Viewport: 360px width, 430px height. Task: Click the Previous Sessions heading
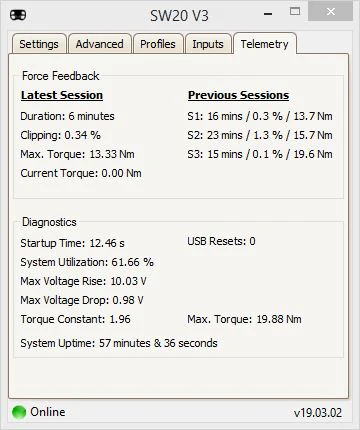point(238,95)
